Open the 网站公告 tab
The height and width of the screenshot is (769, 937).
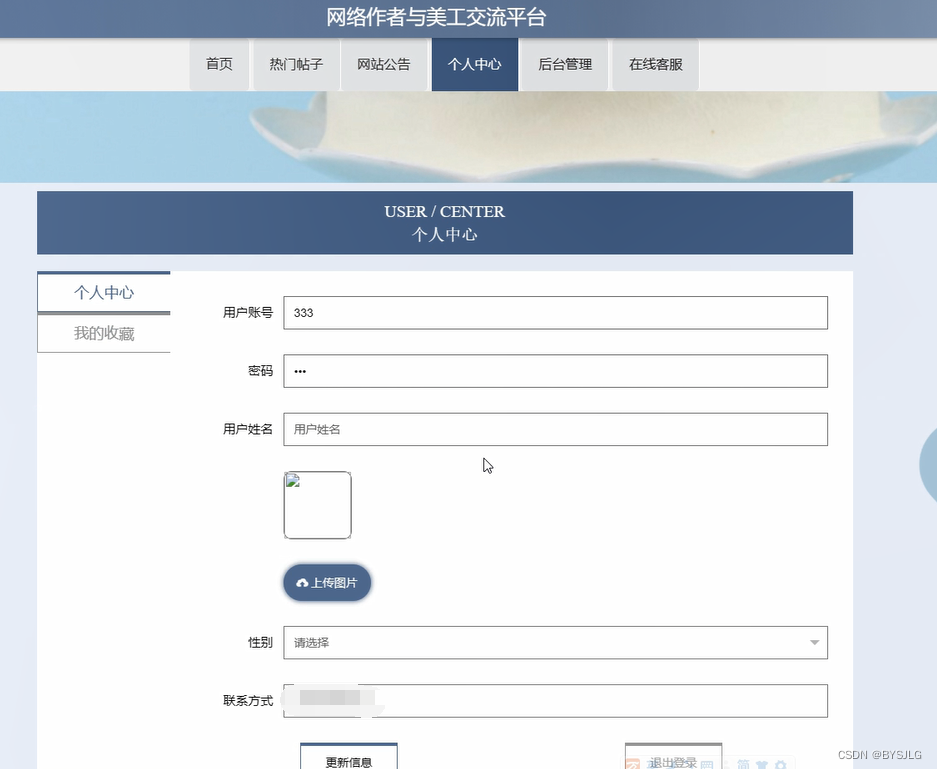pyautogui.click(x=384, y=65)
